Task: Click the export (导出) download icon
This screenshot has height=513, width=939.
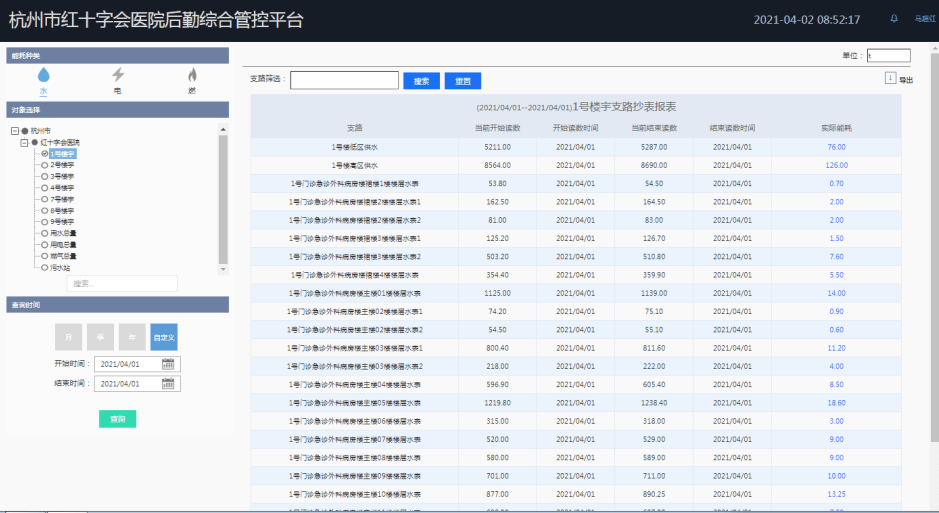Action: (890, 78)
